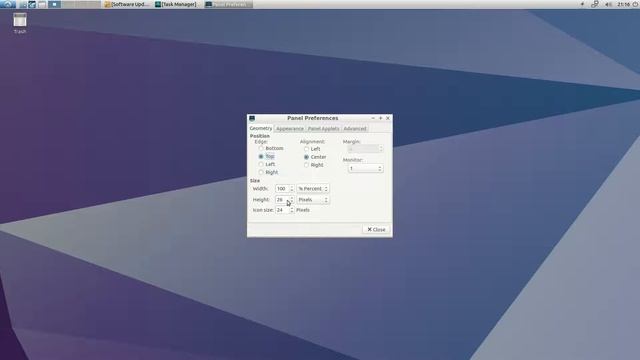Click the Panel Preferences taskbar entry
Image resolution: width=640 pixels, height=360 pixels.
point(228,4)
